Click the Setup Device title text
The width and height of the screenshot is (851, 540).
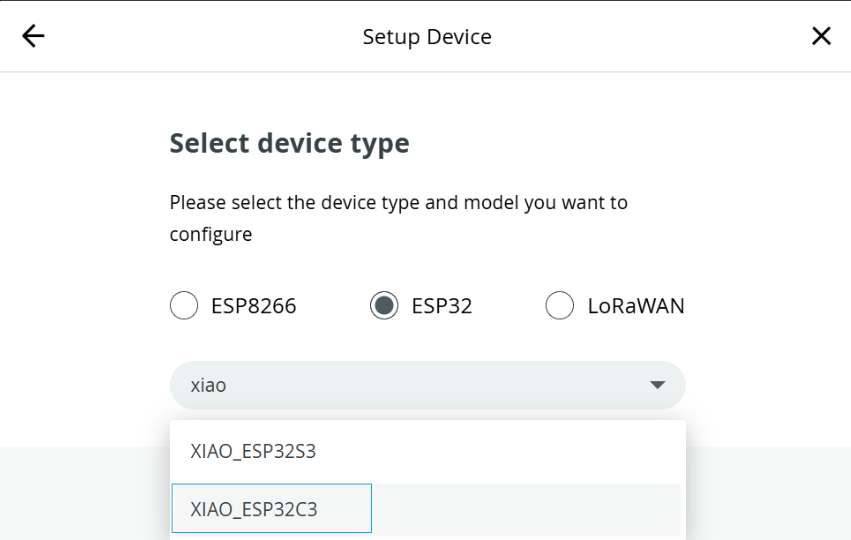click(x=427, y=37)
